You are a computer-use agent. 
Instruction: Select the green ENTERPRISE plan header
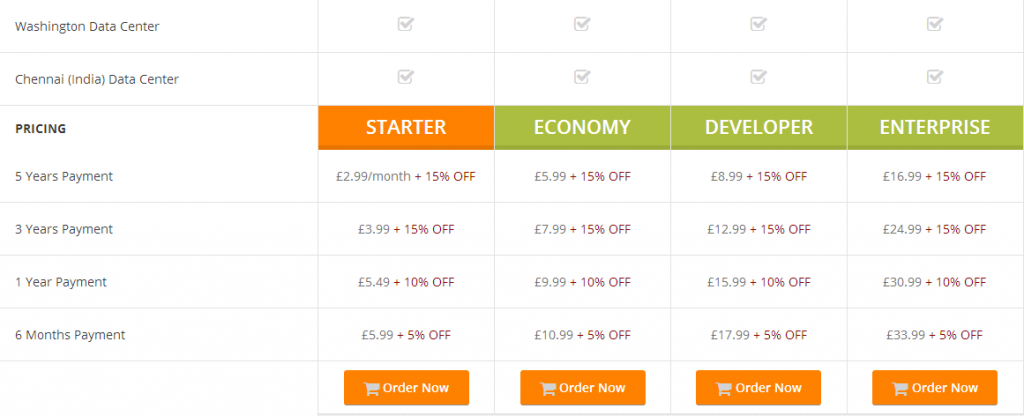coord(935,127)
